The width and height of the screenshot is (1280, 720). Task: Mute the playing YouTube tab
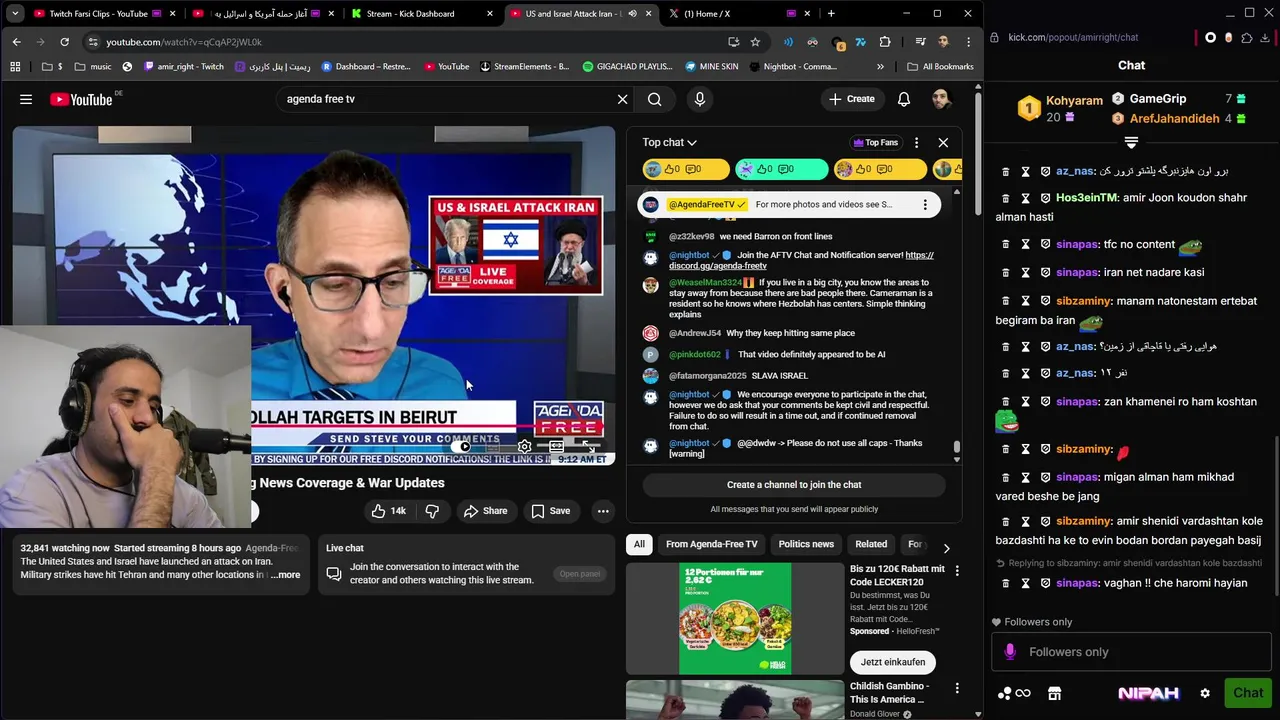[x=632, y=14]
